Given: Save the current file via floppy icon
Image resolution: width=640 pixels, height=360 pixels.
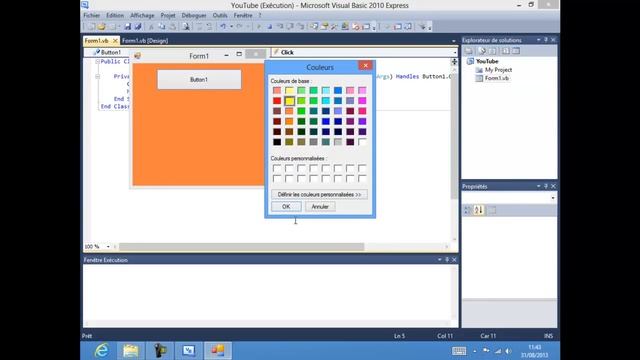Looking at the screenshot, I should (x=128, y=27).
